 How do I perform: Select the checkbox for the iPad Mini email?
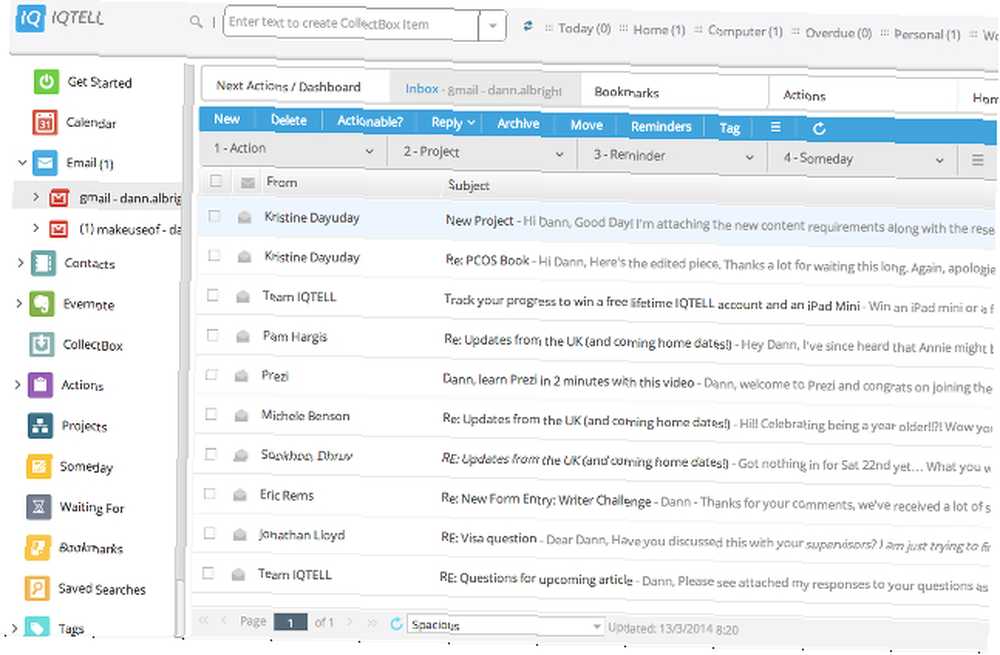tap(213, 295)
